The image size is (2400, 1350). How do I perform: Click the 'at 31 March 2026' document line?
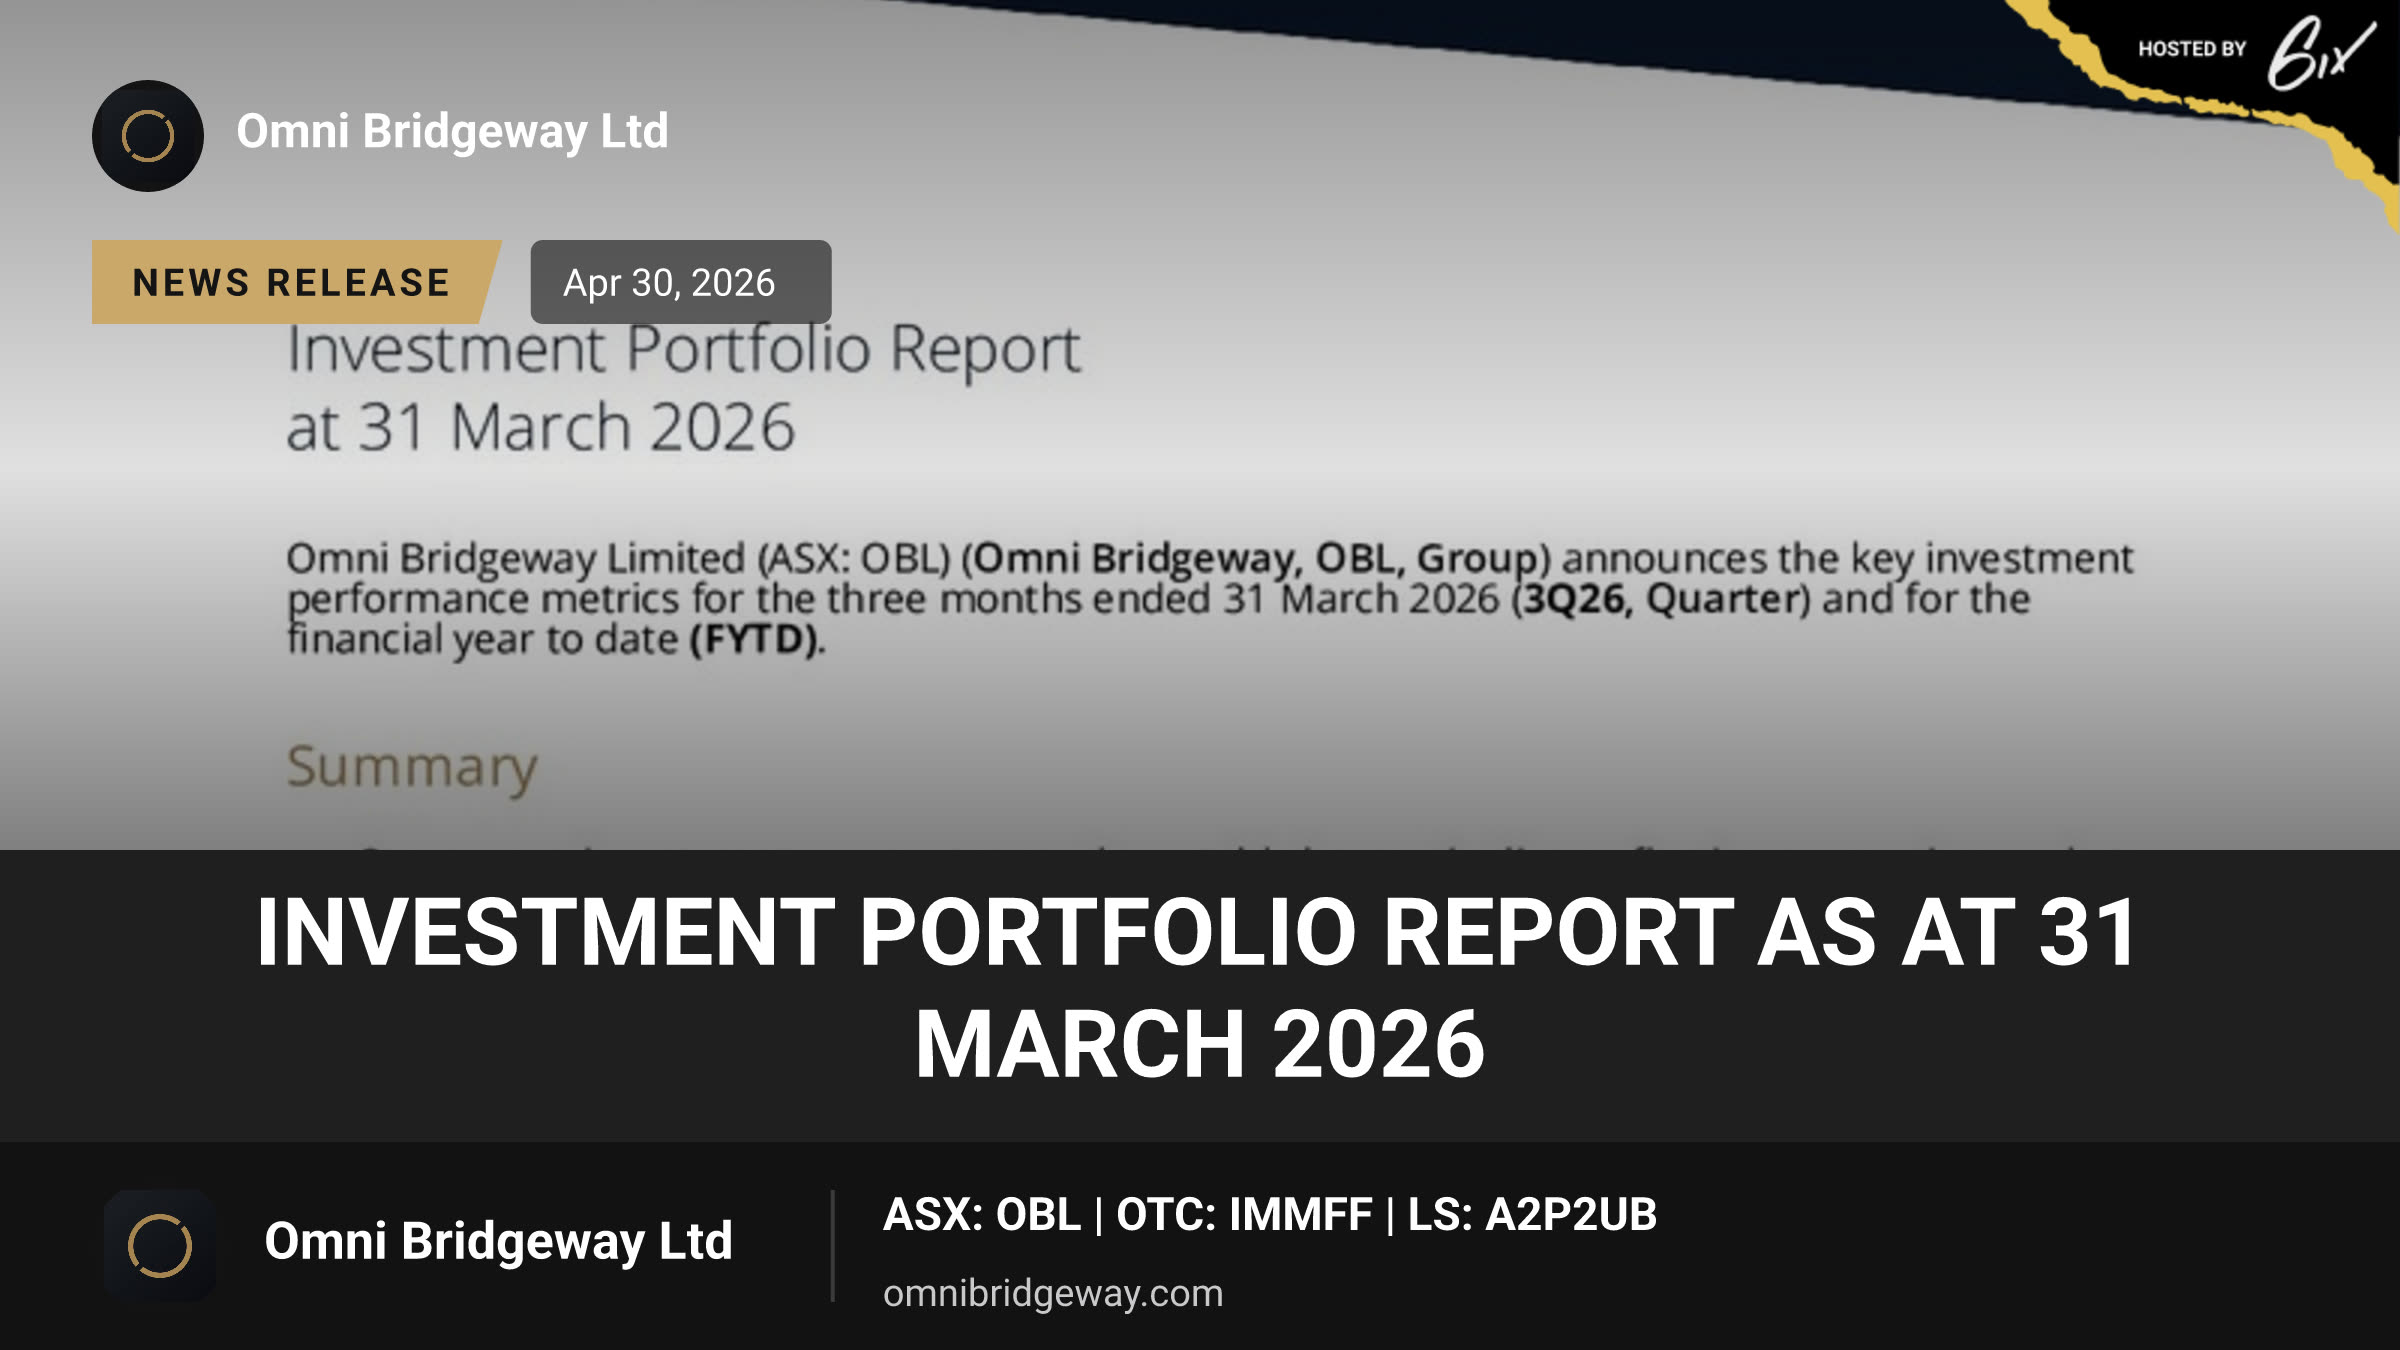540,428
